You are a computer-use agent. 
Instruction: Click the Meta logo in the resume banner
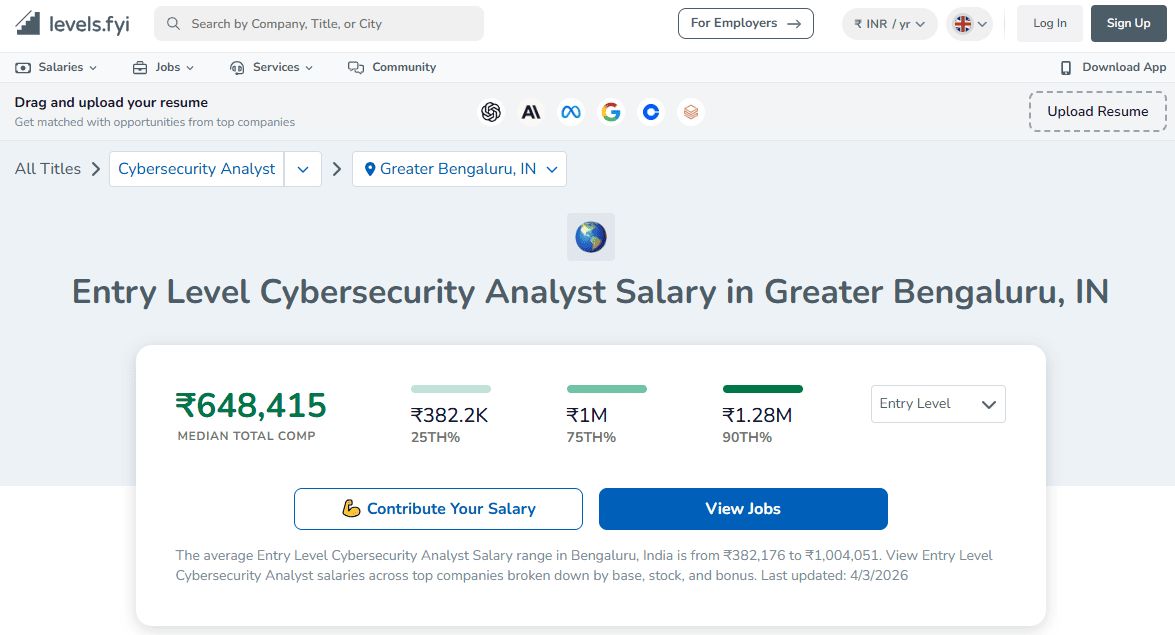571,112
